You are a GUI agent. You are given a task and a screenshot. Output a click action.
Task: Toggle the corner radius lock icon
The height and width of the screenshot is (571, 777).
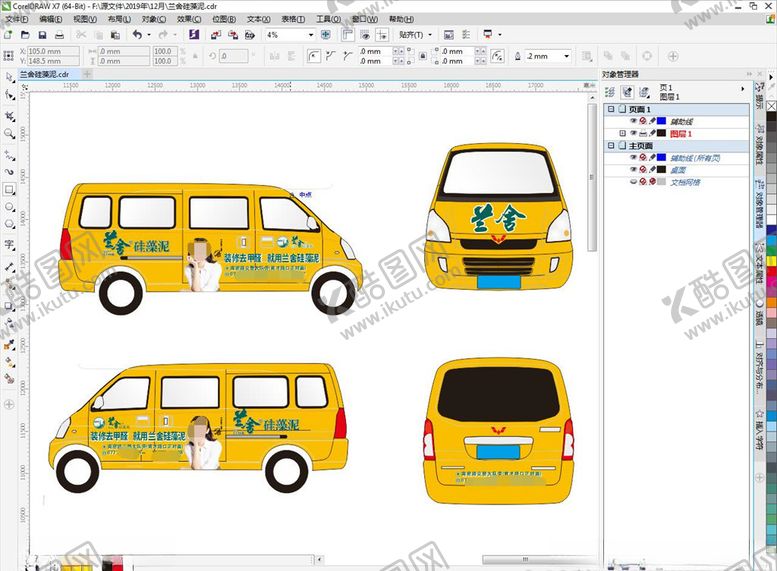(423, 56)
